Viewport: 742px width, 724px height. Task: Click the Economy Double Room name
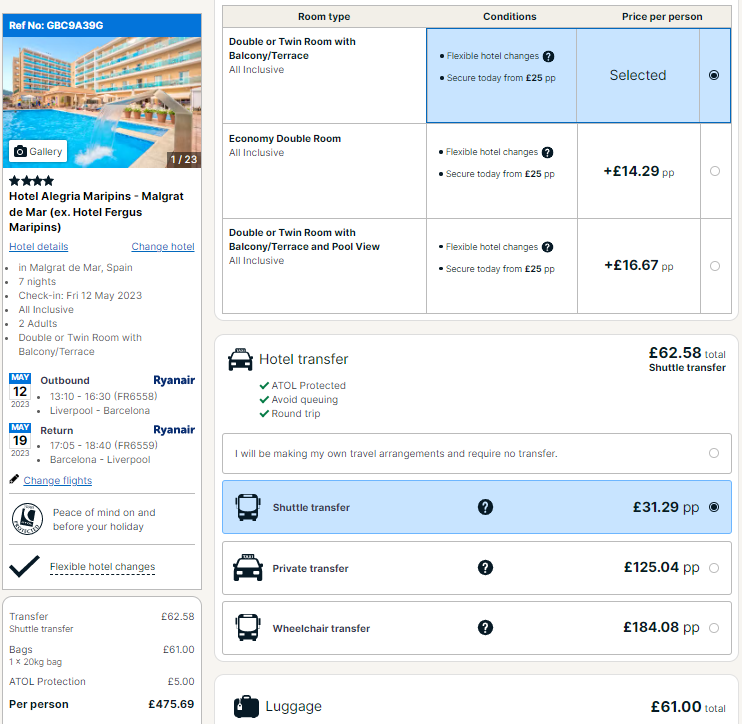(x=285, y=139)
